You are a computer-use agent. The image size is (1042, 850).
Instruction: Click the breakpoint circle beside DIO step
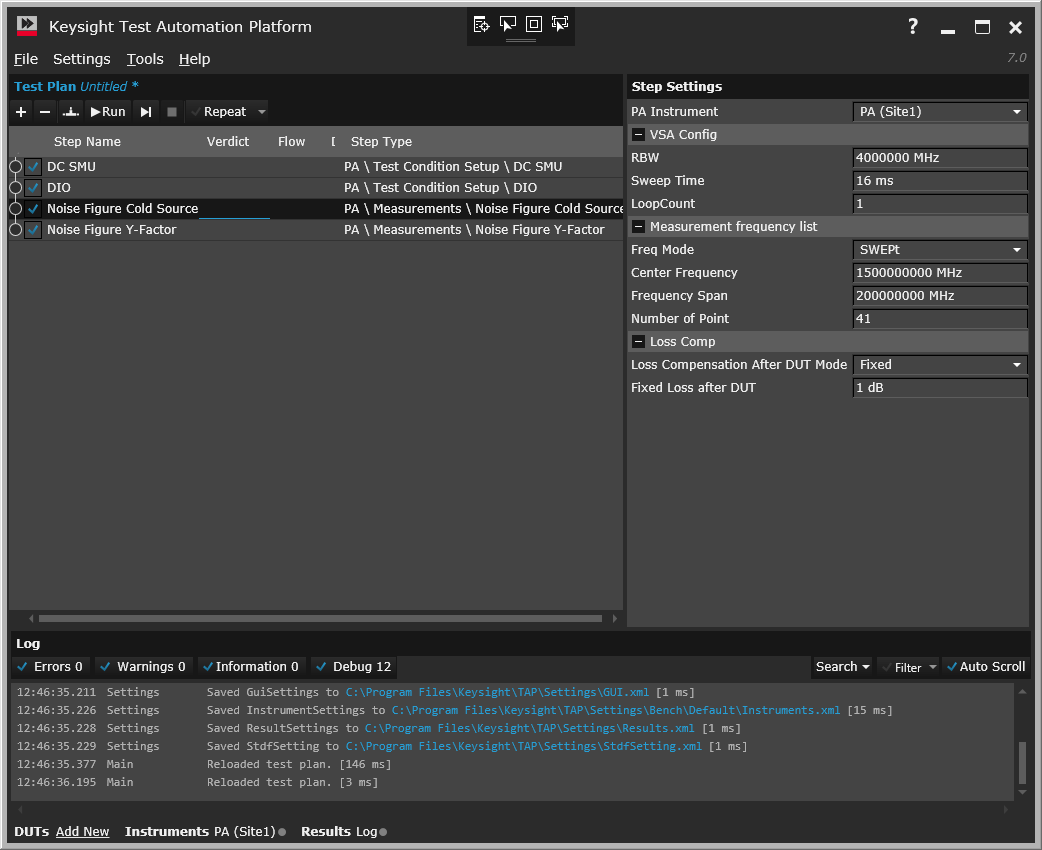(x=15, y=187)
